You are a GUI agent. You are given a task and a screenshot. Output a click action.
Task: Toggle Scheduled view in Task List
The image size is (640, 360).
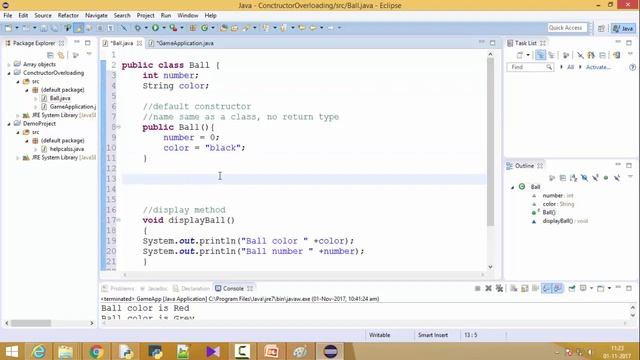pyautogui.click(x=551, y=55)
